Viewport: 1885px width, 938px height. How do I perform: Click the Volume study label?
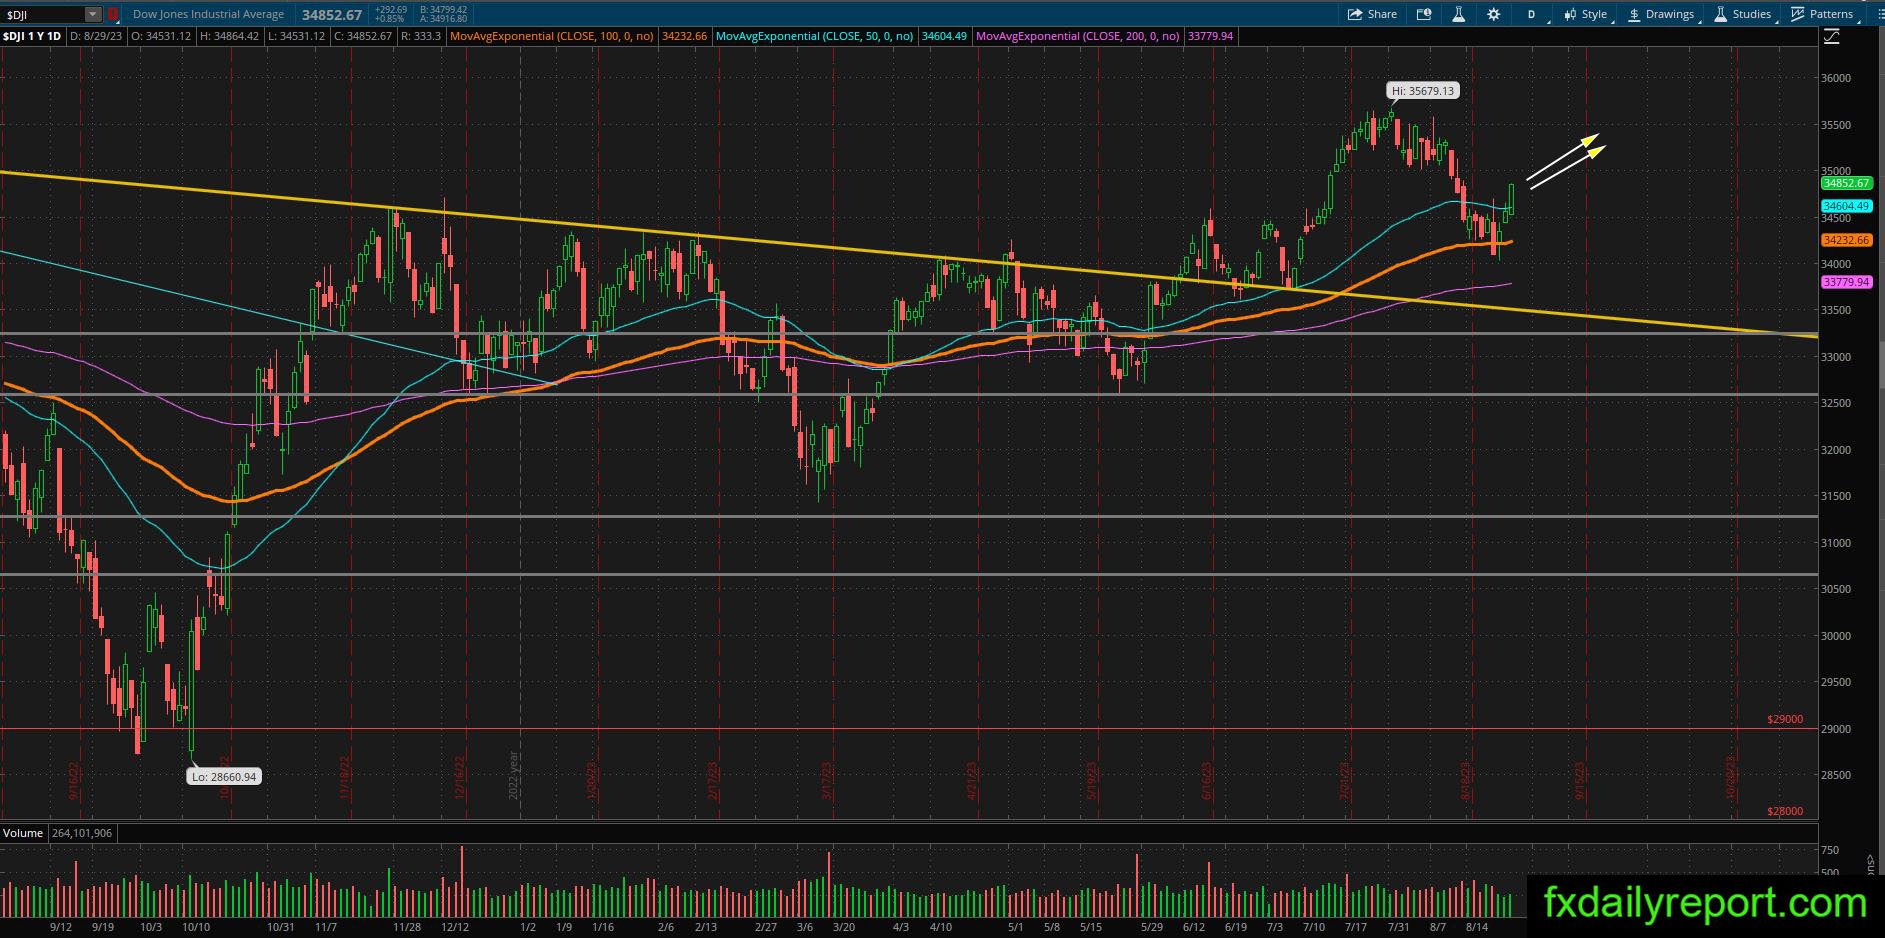[x=23, y=833]
